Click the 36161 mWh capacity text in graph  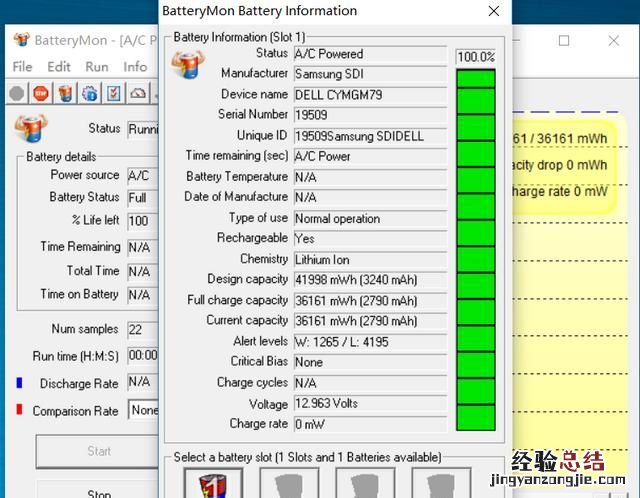[x=560, y=138]
